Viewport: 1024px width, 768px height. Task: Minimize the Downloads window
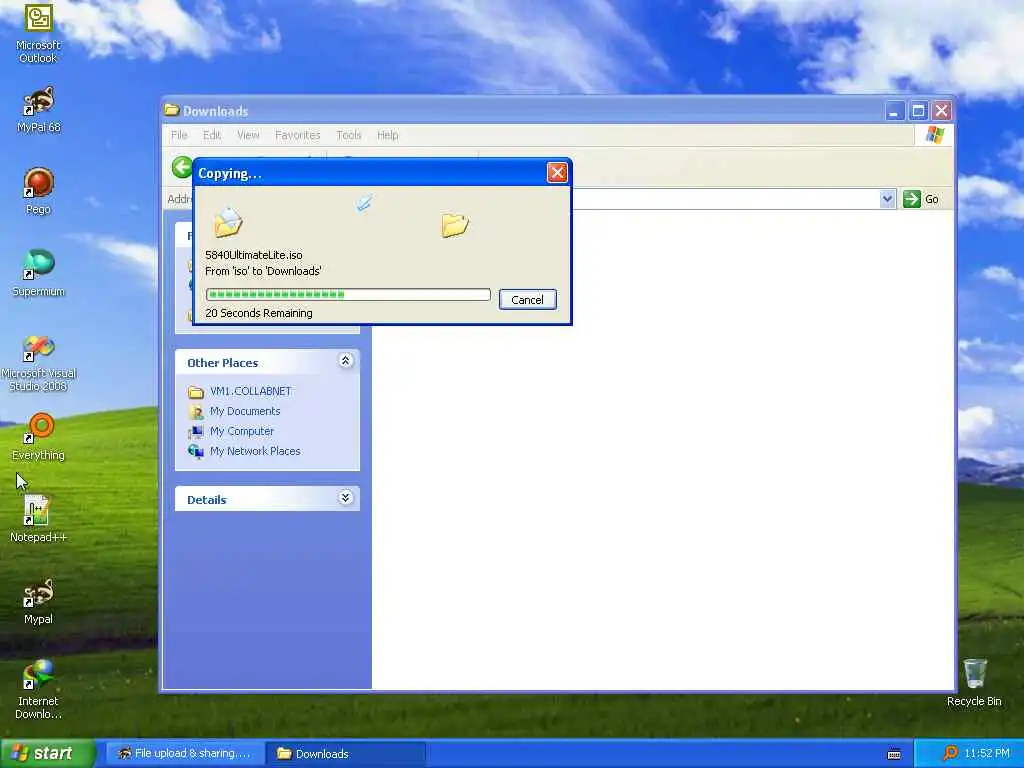894,111
